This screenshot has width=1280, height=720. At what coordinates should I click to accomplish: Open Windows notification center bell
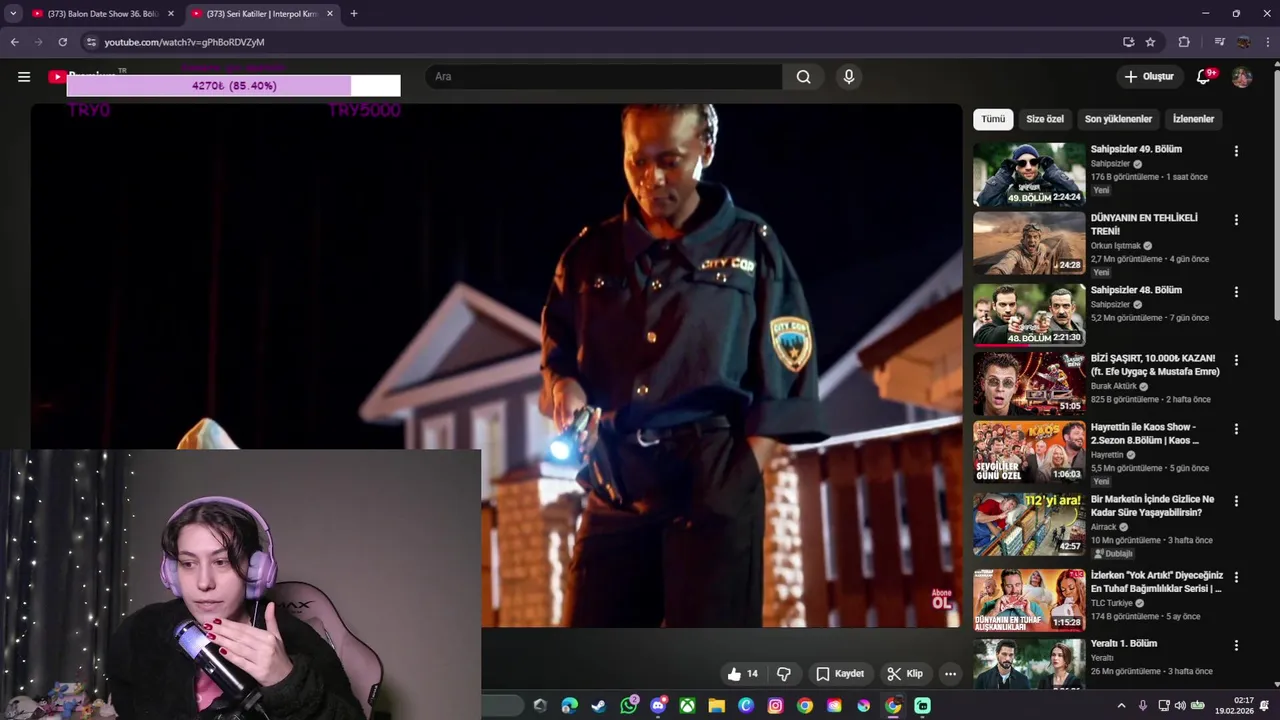tap(1266, 706)
